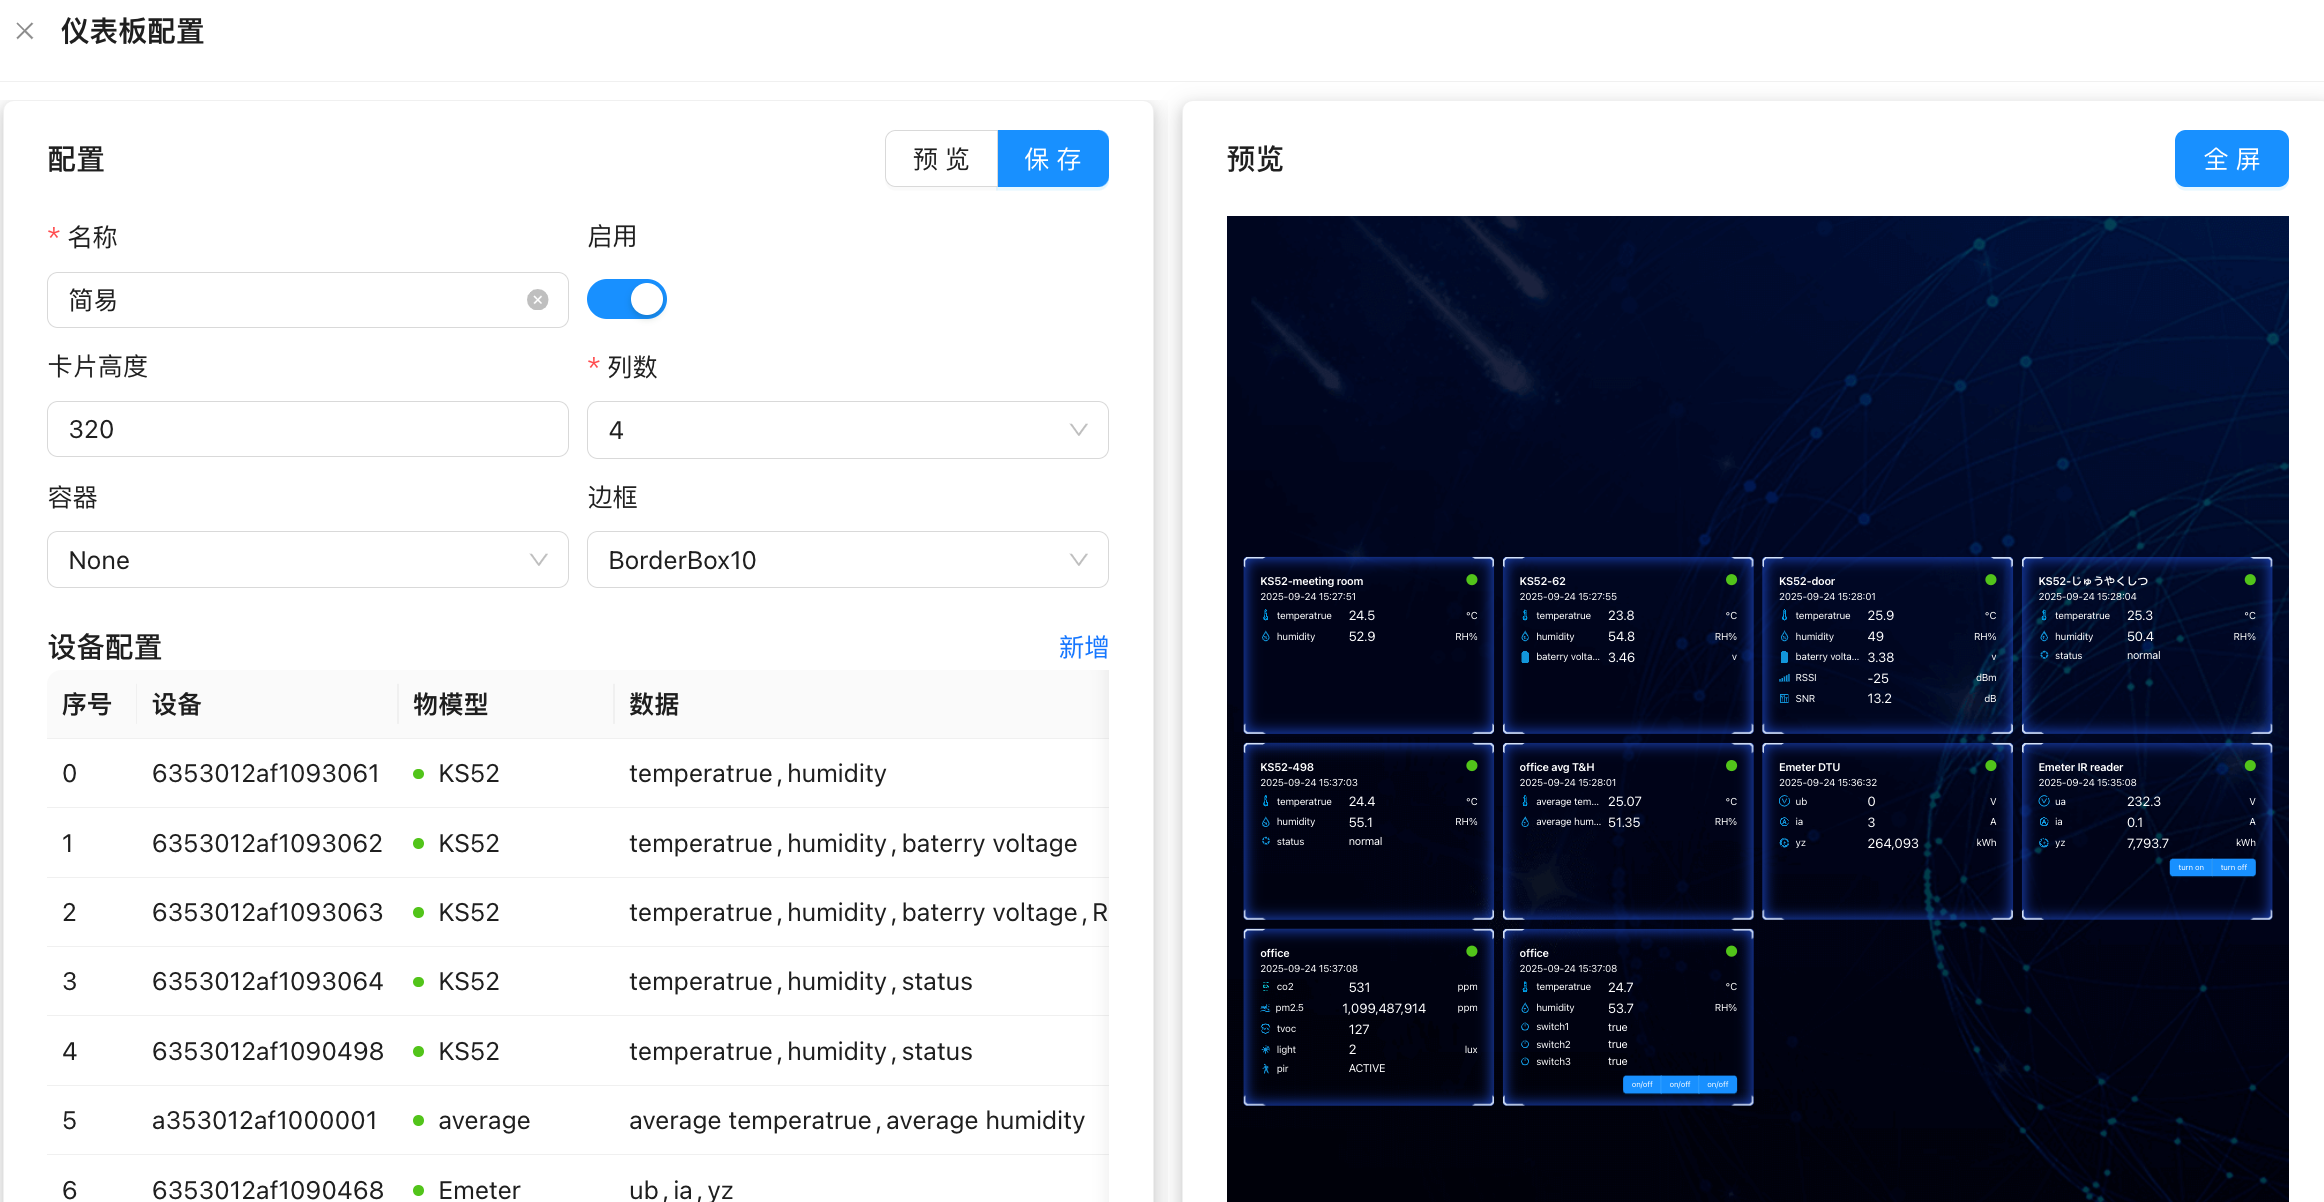Click the light icon in office card

1265,1049
